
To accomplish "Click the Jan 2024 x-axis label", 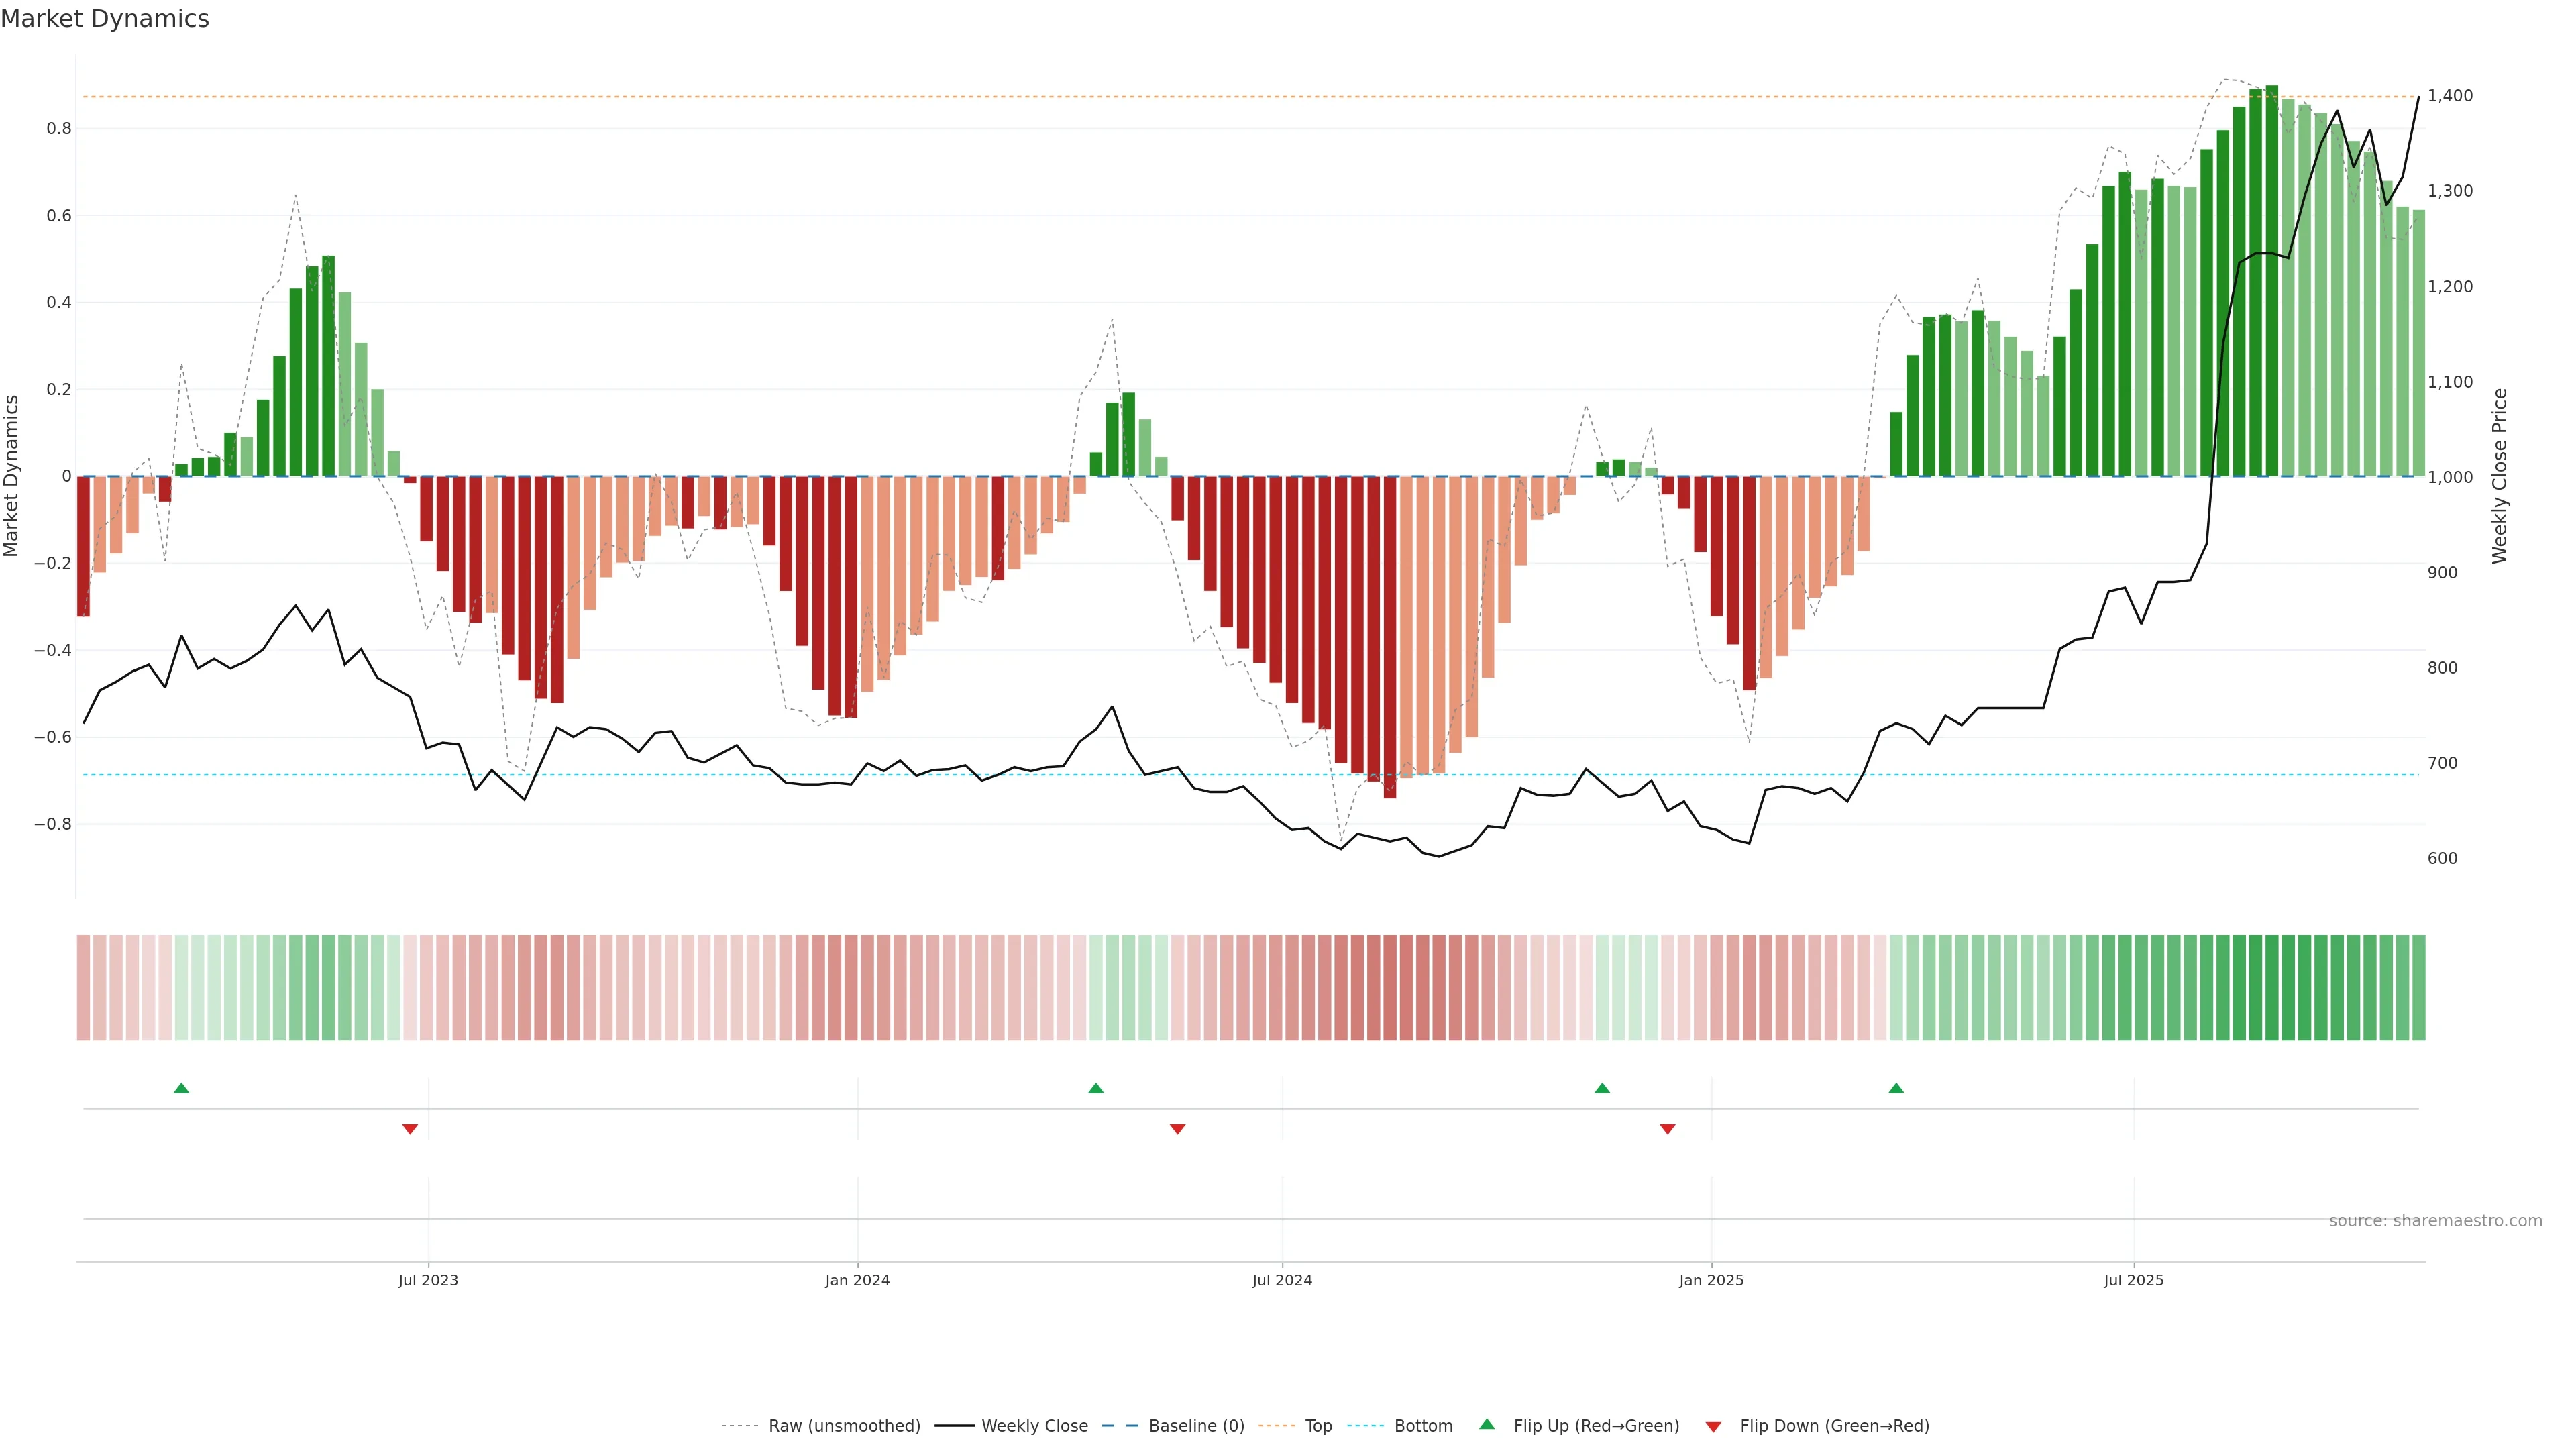I will coord(857,1280).
